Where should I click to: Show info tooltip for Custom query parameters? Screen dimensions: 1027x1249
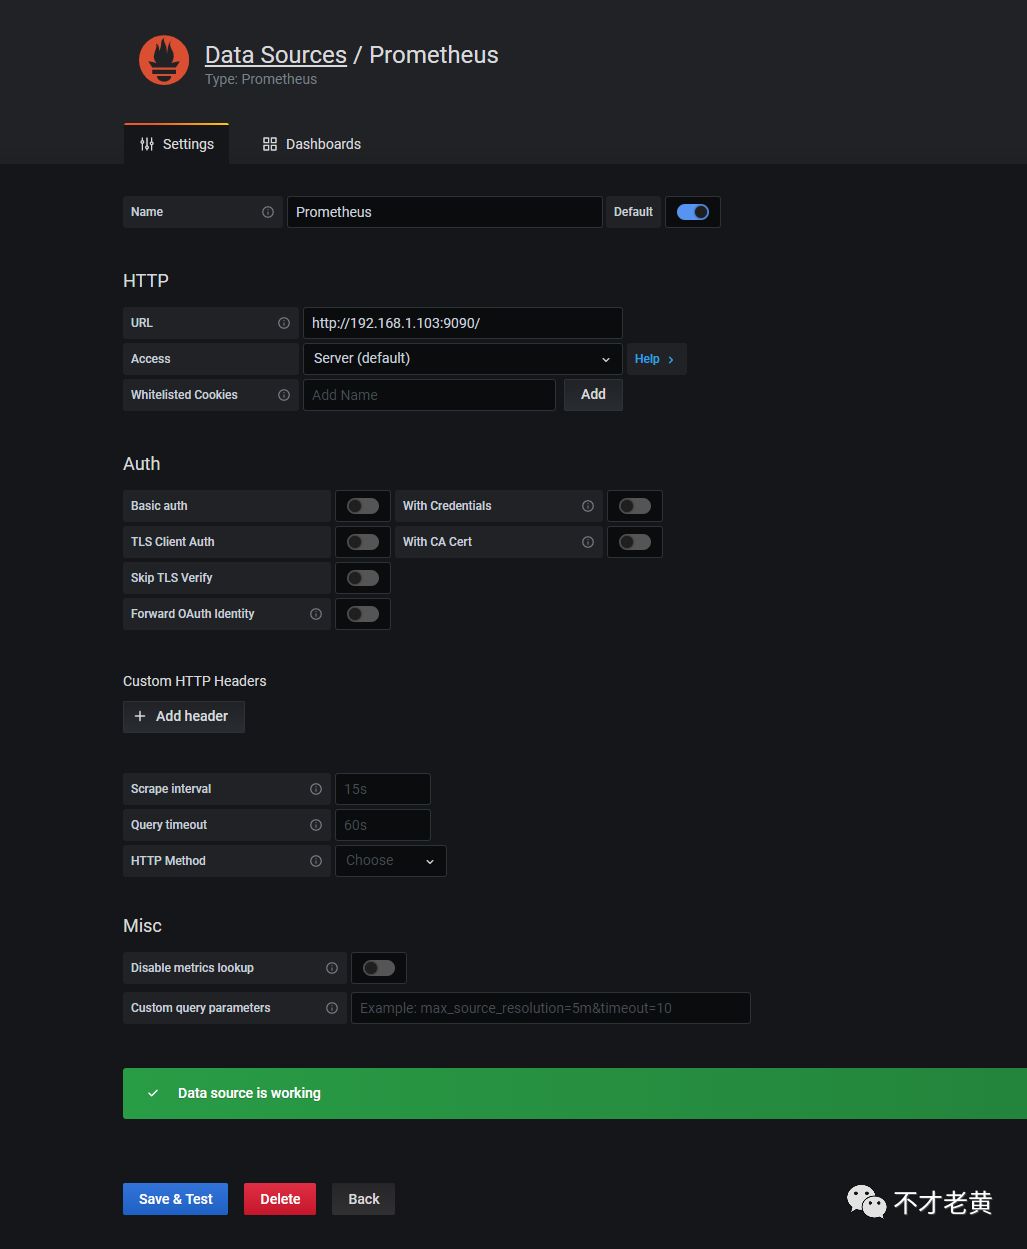click(332, 1008)
